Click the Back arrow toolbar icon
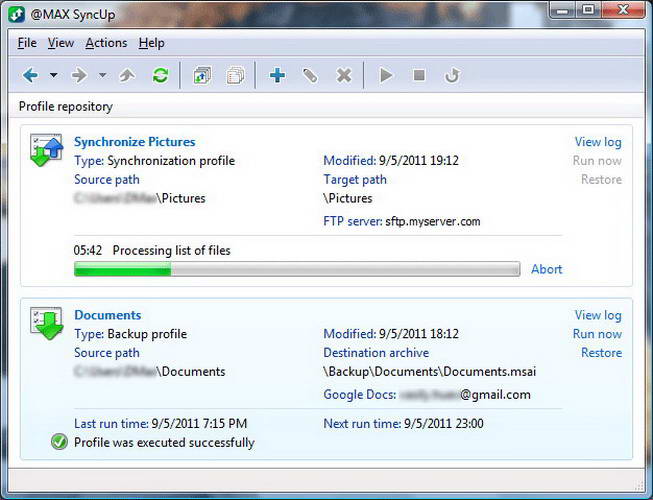The height and width of the screenshot is (500, 653). point(31,75)
